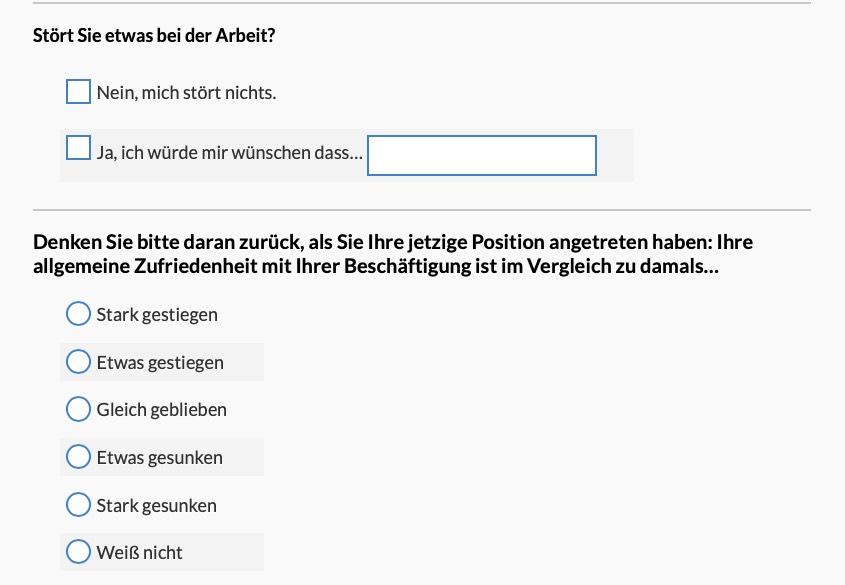845x585 pixels.
Task: Select the "Gleich geblieben" radio option
Action: pyautogui.click(x=78, y=409)
